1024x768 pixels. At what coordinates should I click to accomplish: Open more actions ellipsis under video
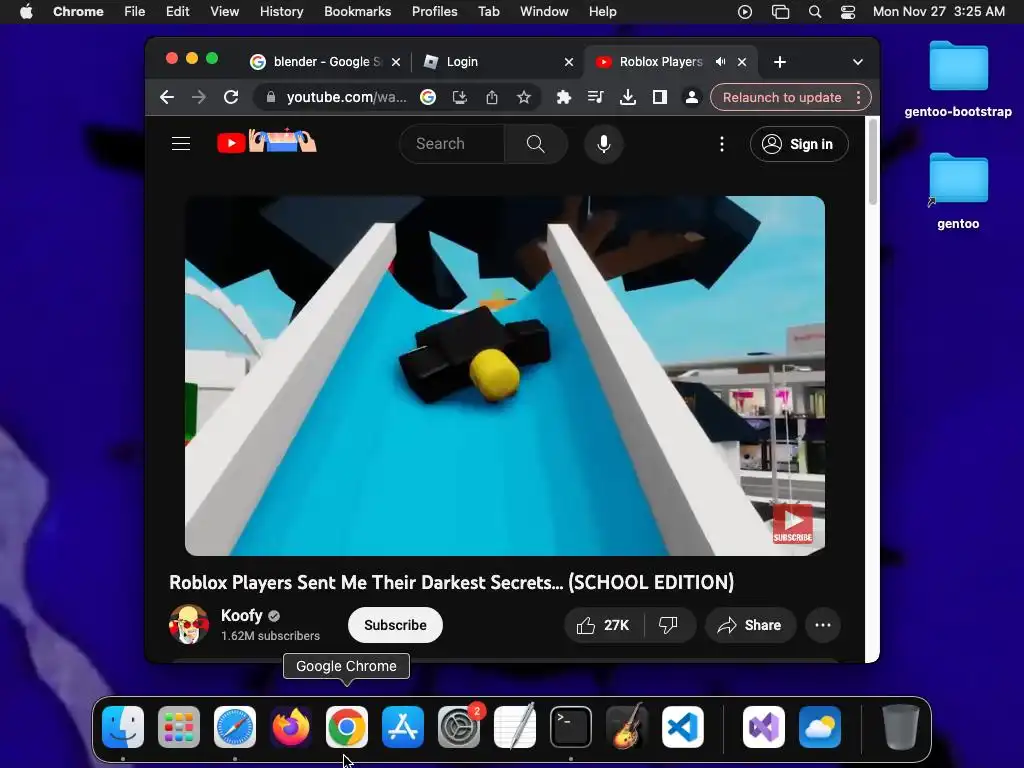(822, 625)
